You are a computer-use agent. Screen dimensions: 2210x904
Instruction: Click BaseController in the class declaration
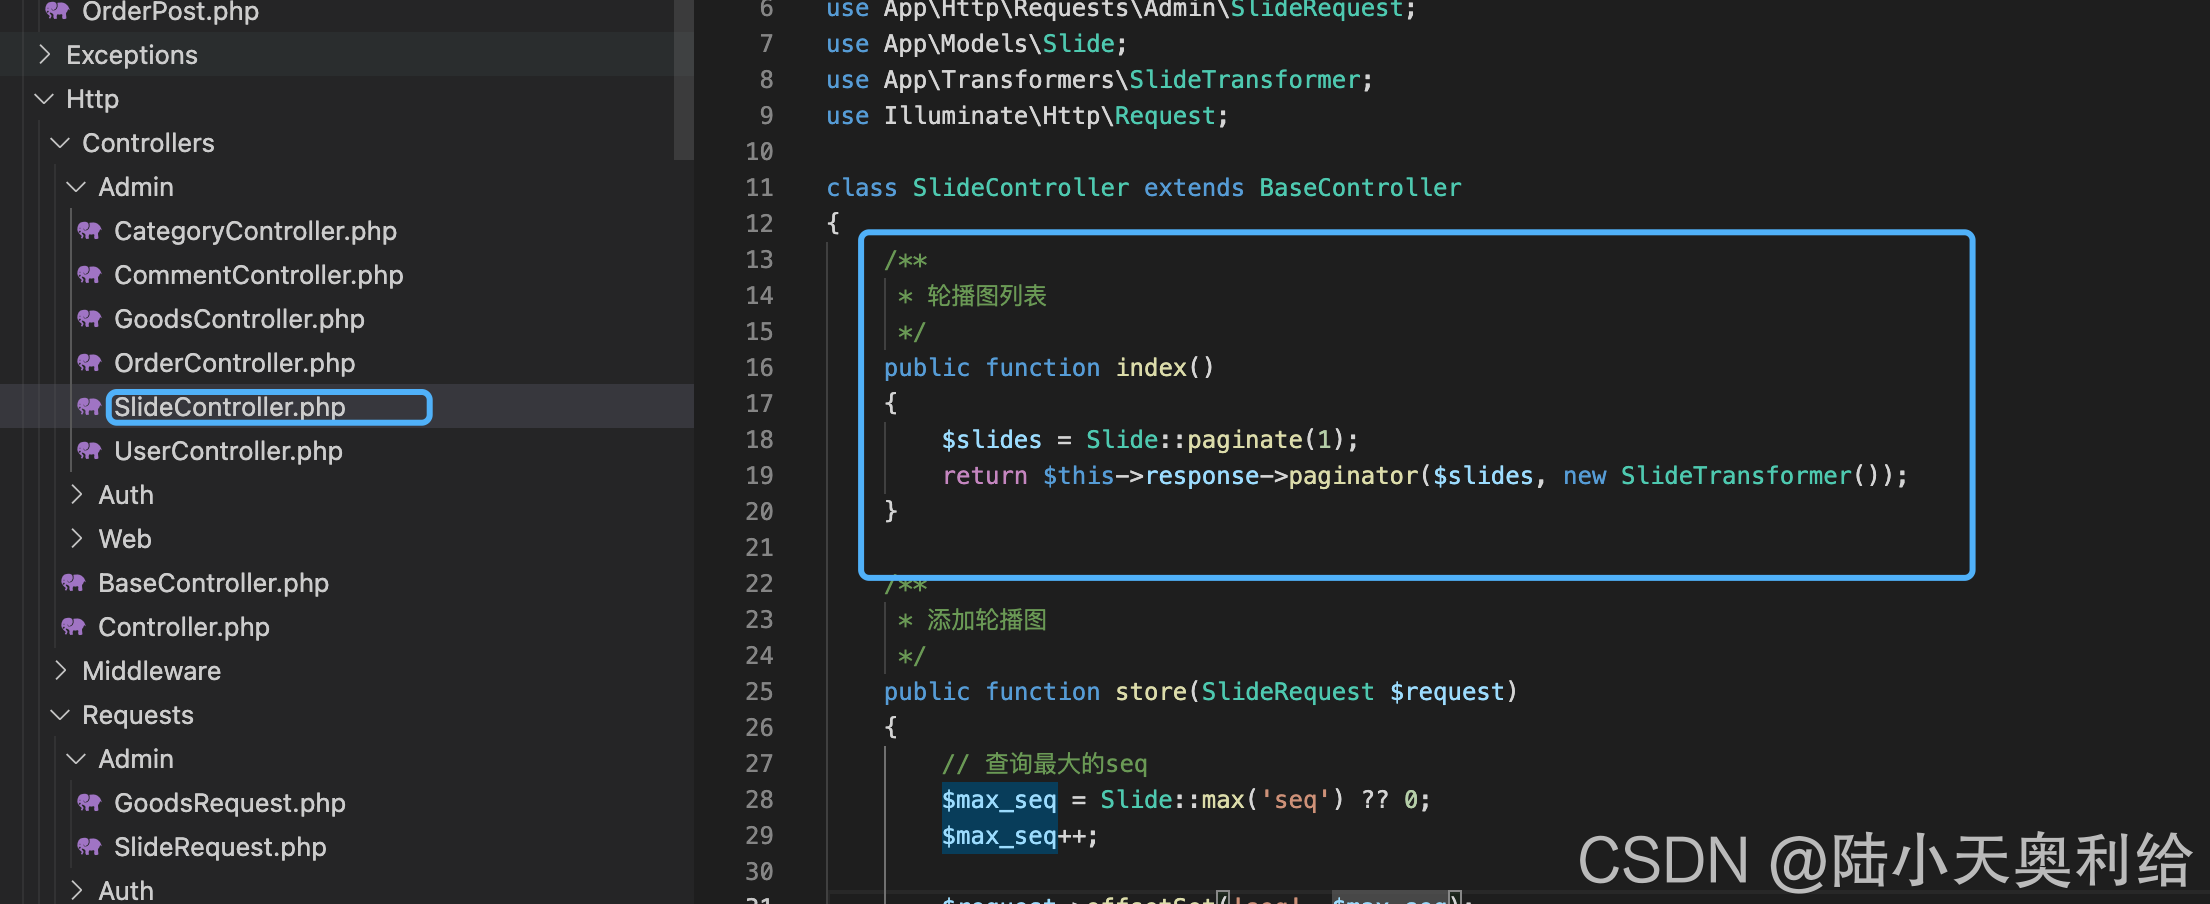pos(1360,187)
